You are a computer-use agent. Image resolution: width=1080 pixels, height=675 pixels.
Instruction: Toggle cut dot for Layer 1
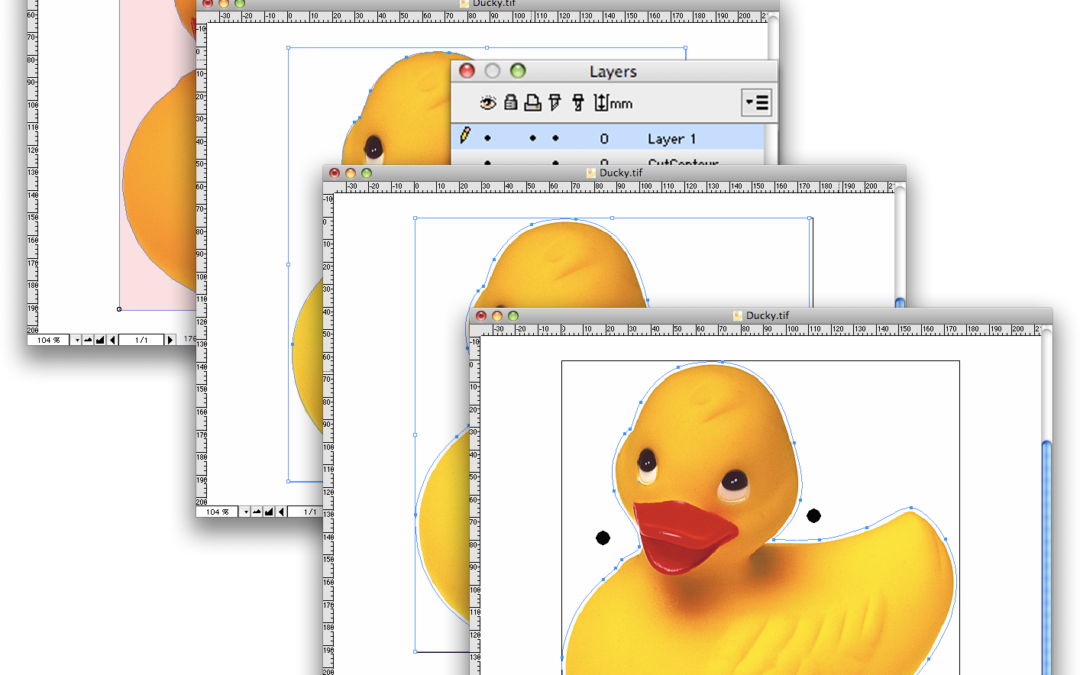click(555, 138)
